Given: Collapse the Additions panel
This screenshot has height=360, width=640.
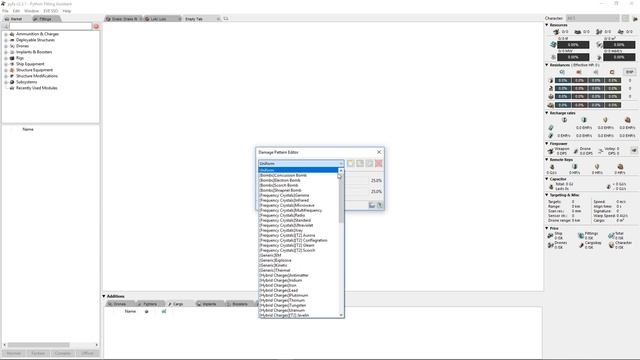Looking at the screenshot, I should point(104,296).
